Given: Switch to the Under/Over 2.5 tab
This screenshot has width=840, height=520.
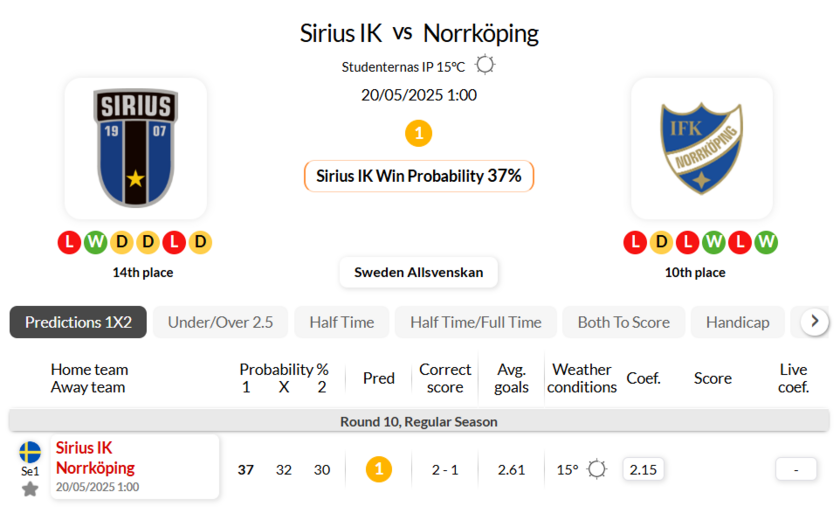Looking at the screenshot, I should (220, 322).
